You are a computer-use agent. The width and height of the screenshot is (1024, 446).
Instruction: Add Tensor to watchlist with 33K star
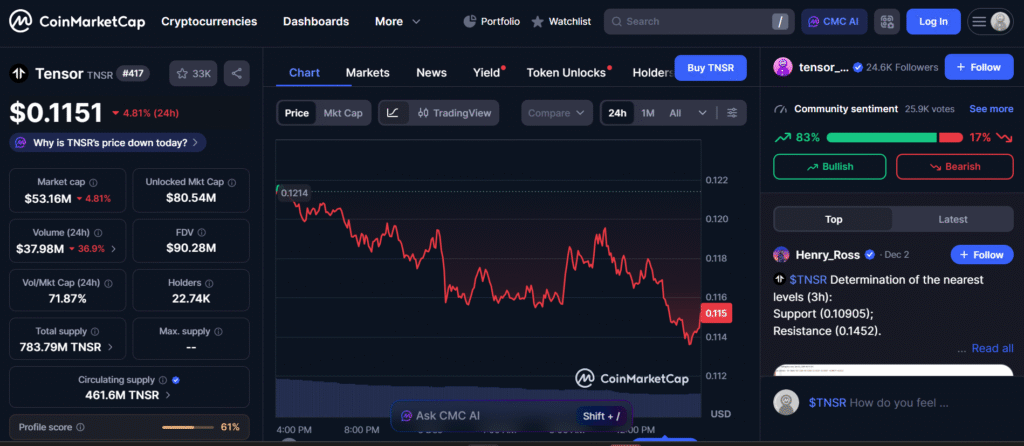point(193,74)
